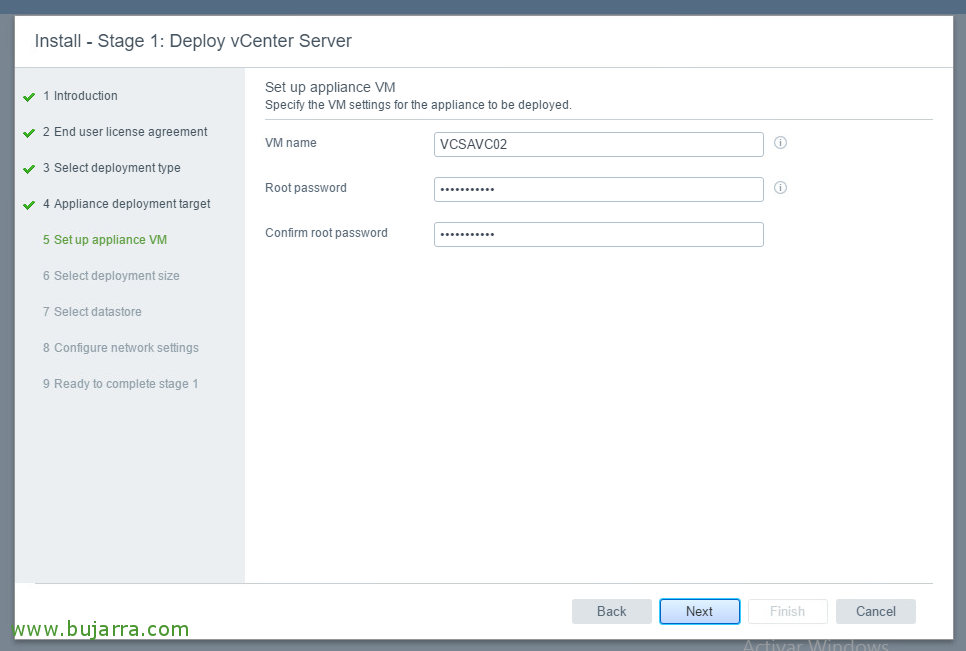
Task: Focus the Root password input field
Action: 598,189
